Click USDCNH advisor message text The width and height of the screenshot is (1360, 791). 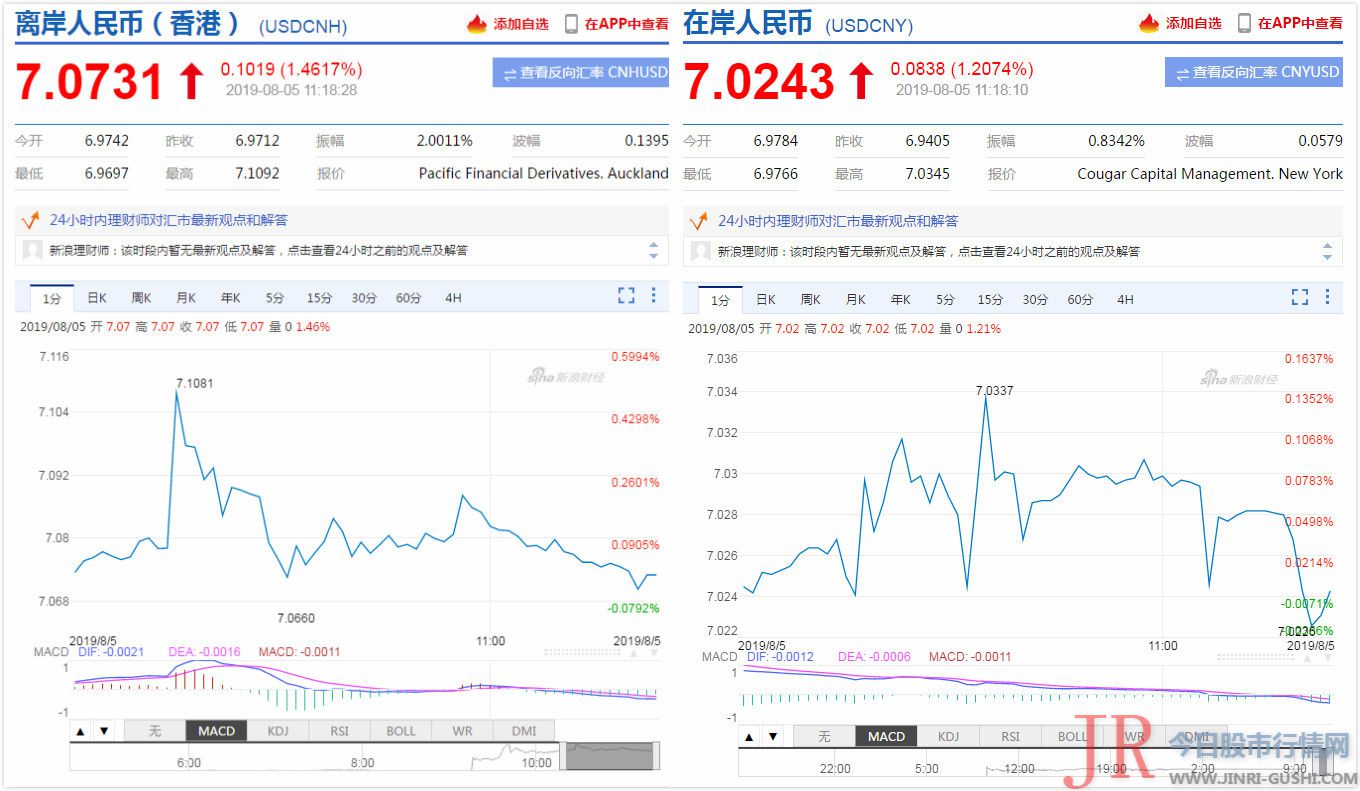point(258,250)
